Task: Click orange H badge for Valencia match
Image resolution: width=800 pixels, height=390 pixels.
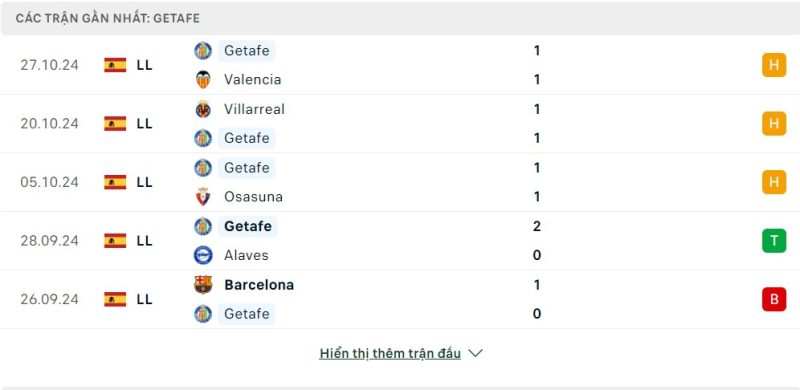Action: click(774, 65)
